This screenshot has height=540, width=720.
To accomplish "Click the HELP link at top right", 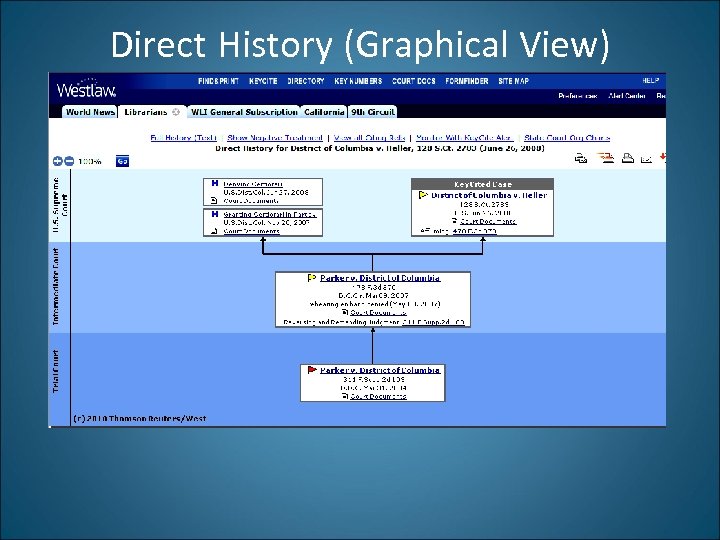I will click(651, 80).
